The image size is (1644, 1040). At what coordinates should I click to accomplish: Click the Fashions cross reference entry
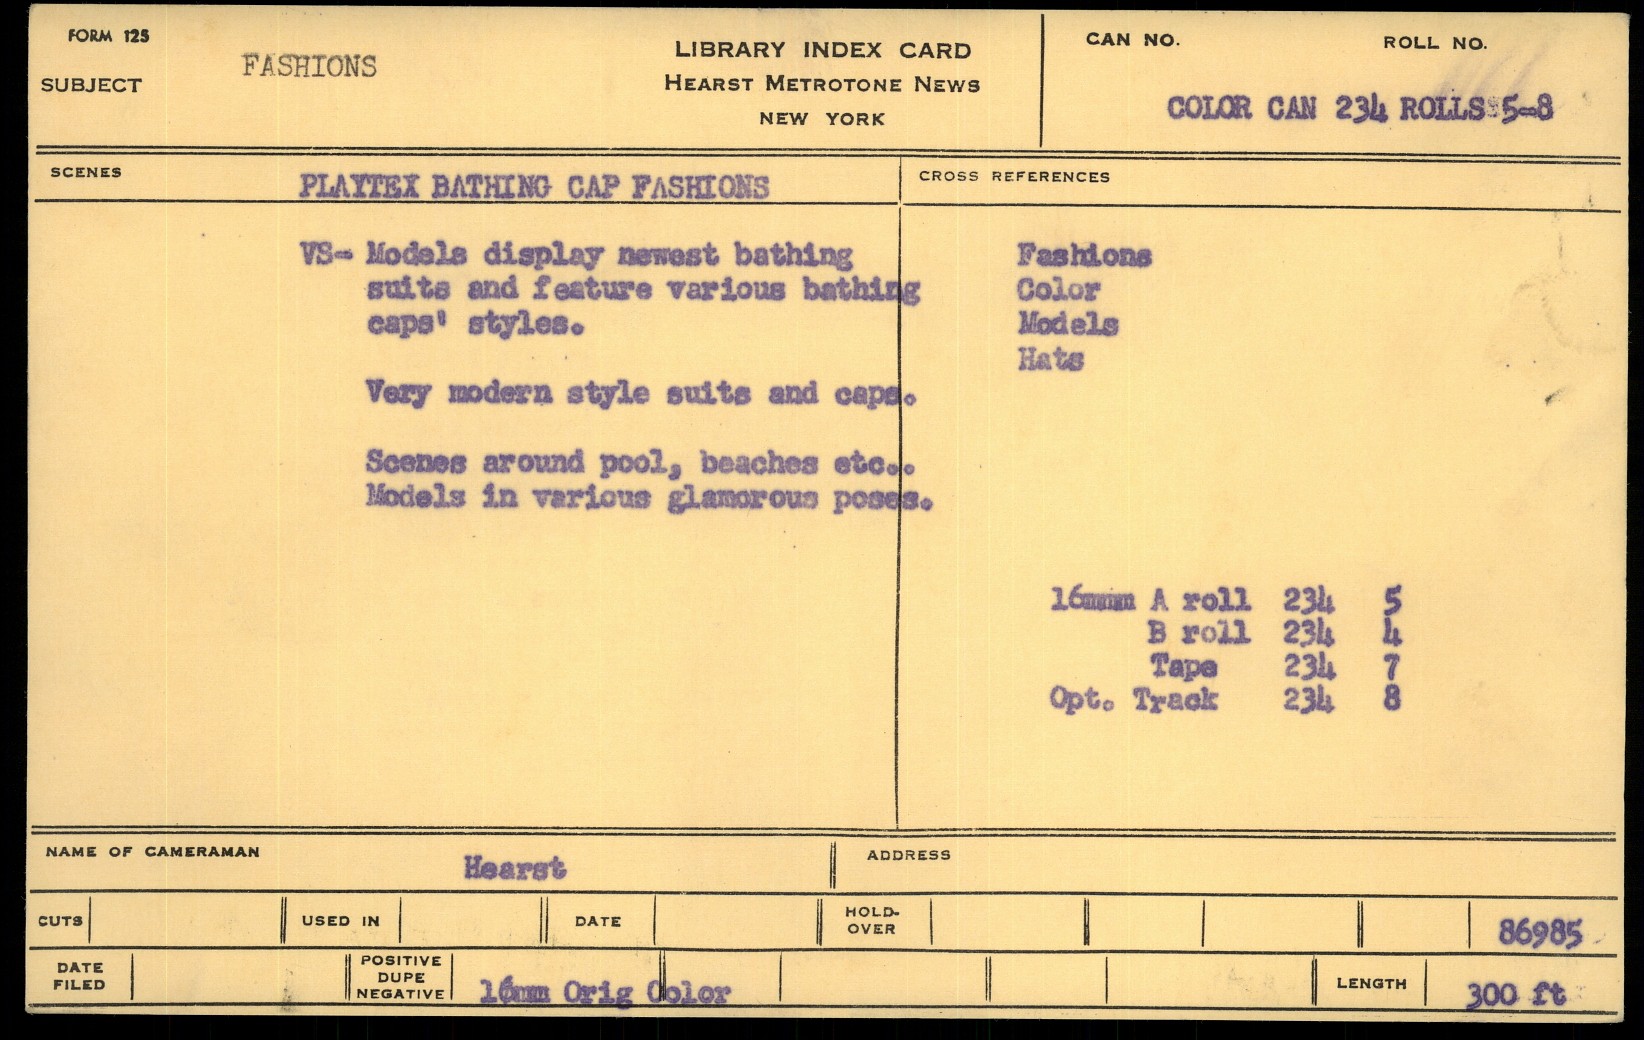tap(1084, 256)
